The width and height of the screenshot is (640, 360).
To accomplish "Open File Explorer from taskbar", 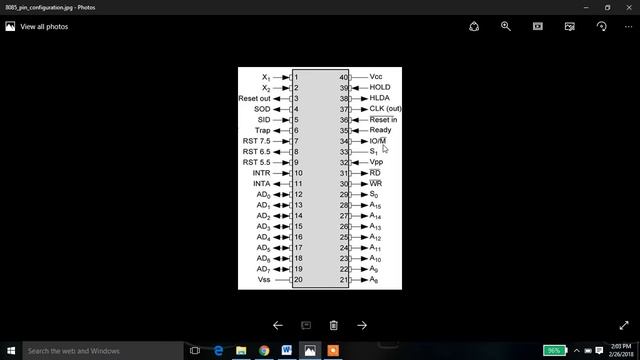I will coord(241,351).
